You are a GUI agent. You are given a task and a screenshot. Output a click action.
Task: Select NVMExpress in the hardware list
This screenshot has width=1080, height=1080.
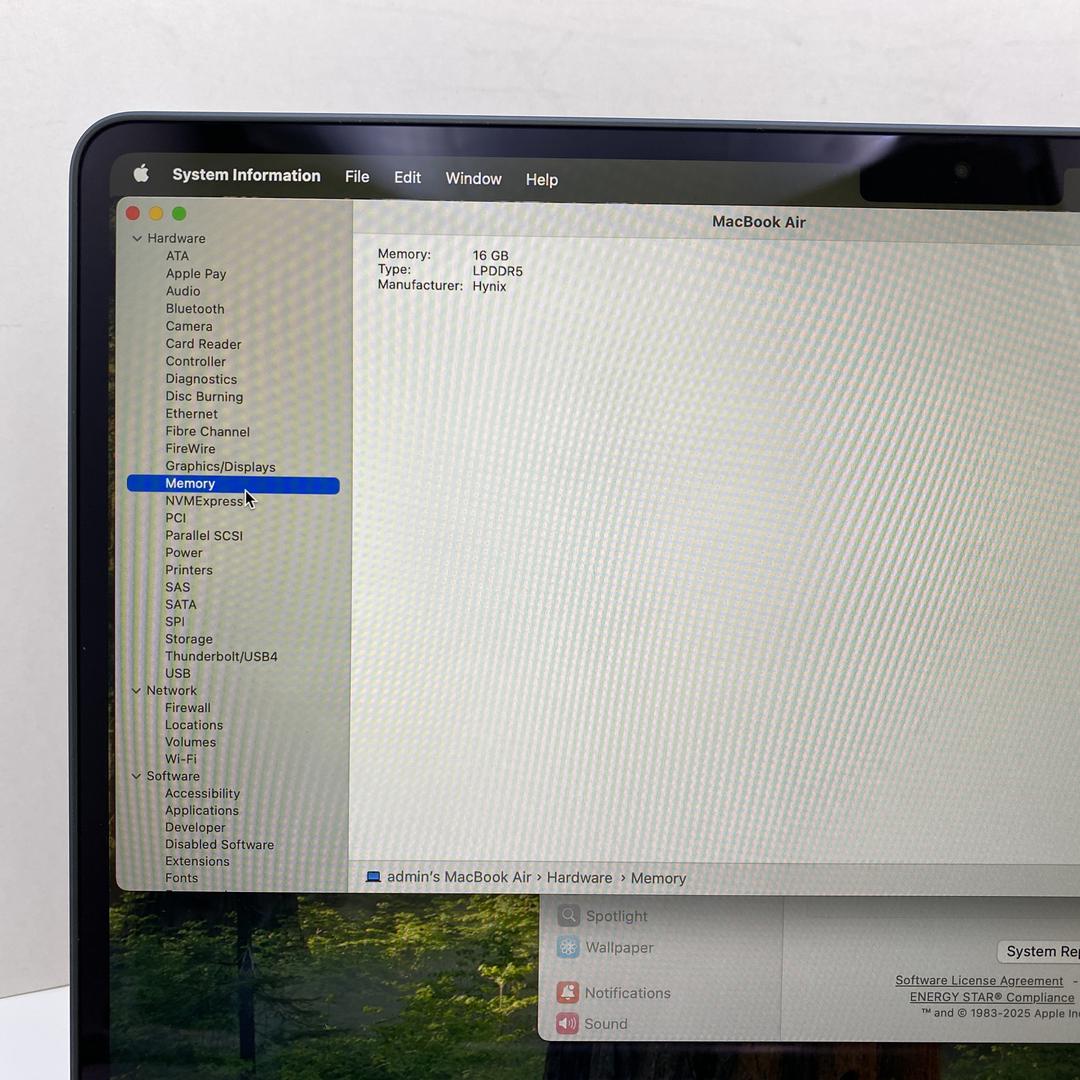click(204, 501)
